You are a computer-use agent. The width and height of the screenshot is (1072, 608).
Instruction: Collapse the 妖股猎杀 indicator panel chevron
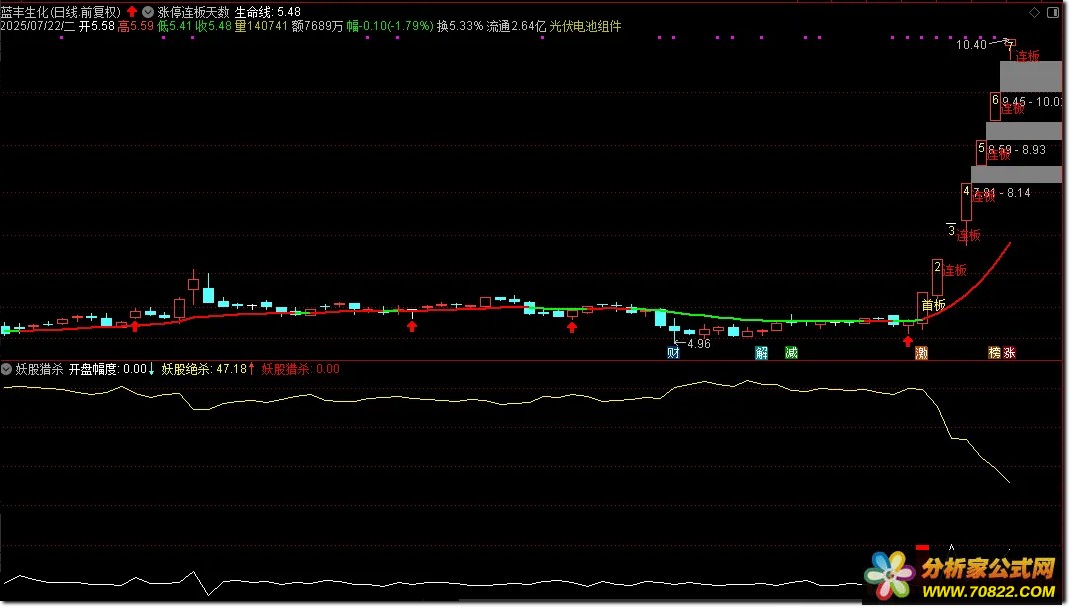point(8,368)
